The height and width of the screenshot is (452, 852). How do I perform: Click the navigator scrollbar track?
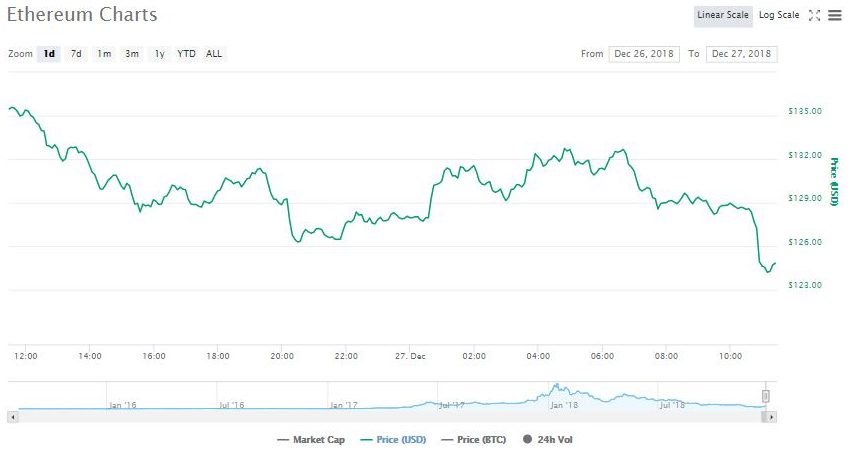click(x=391, y=417)
